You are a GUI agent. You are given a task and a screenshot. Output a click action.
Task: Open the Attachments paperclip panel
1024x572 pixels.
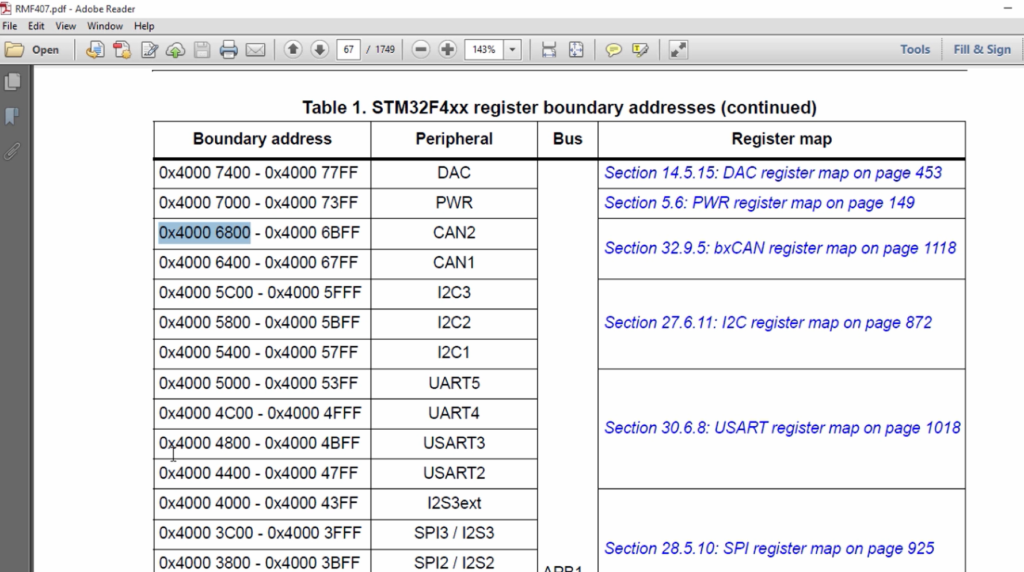tap(12, 151)
